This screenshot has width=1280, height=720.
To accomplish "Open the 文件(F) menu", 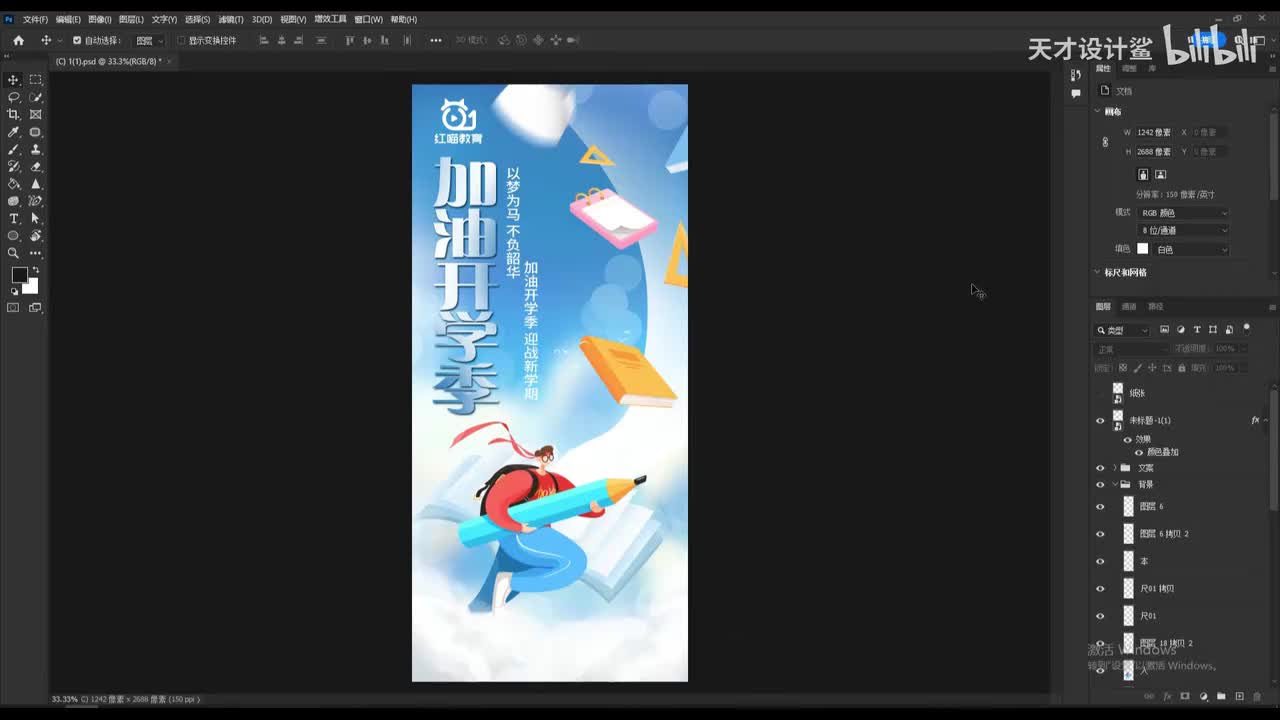I will point(35,19).
